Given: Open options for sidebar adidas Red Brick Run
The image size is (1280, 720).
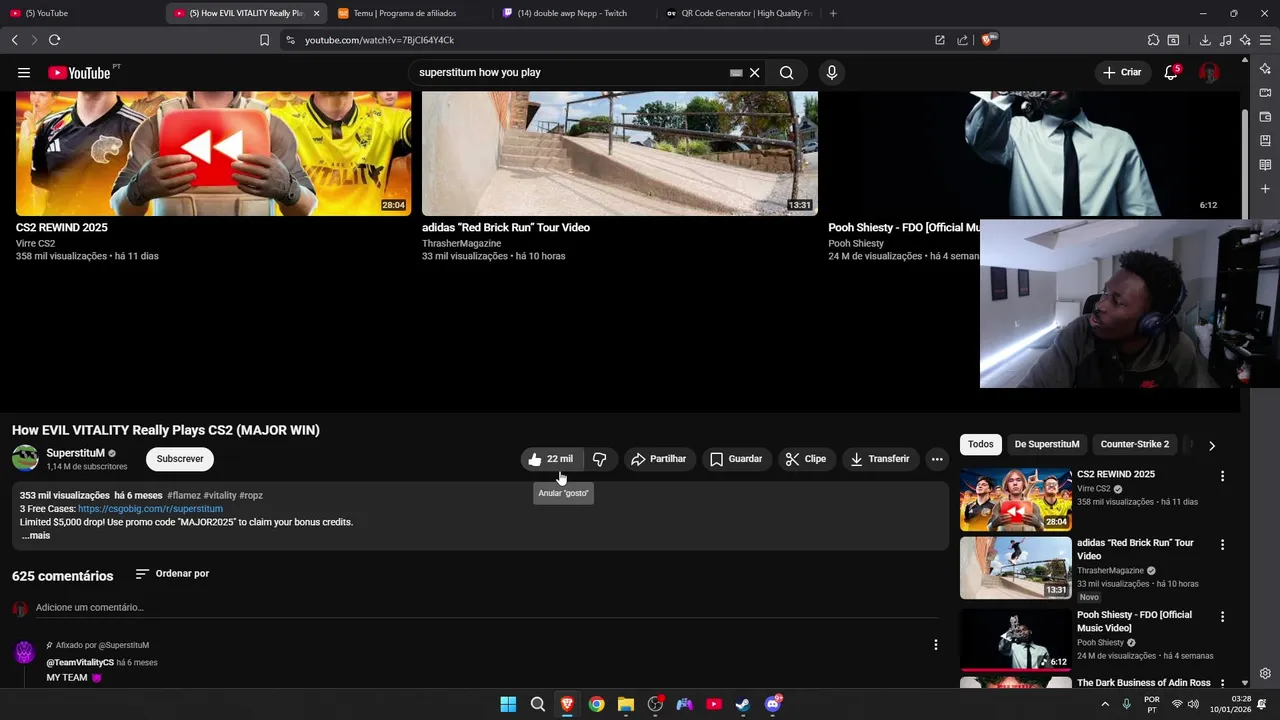Looking at the screenshot, I should 1222,545.
